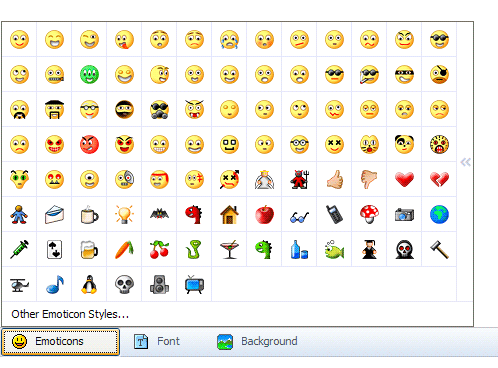Select the thumbs up emoticon

coord(334,179)
